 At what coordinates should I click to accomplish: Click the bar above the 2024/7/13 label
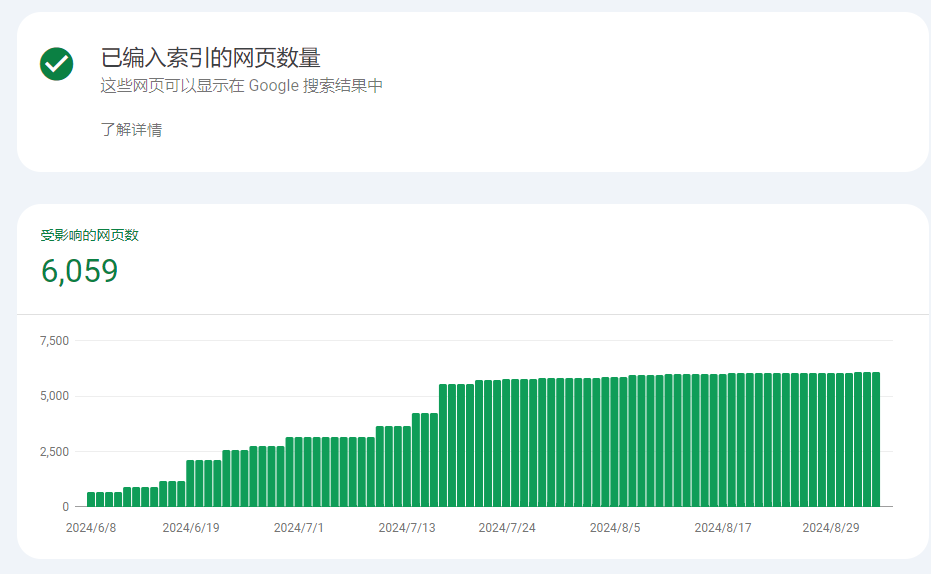[407, 466]
